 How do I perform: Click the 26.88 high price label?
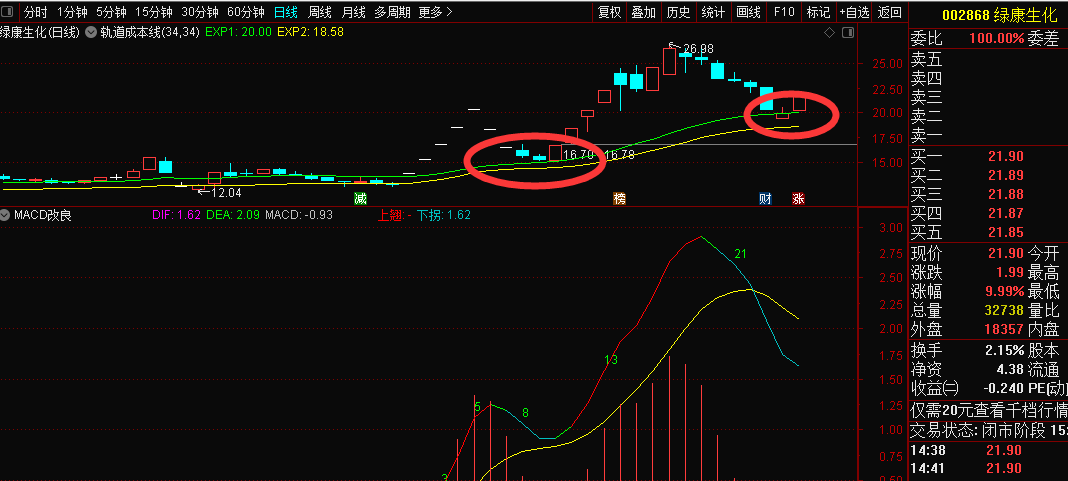coord(698,48)
